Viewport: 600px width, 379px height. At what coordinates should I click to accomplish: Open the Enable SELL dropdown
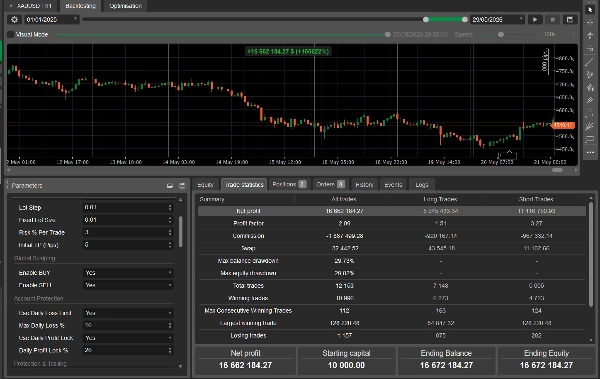tap(128, 285)
